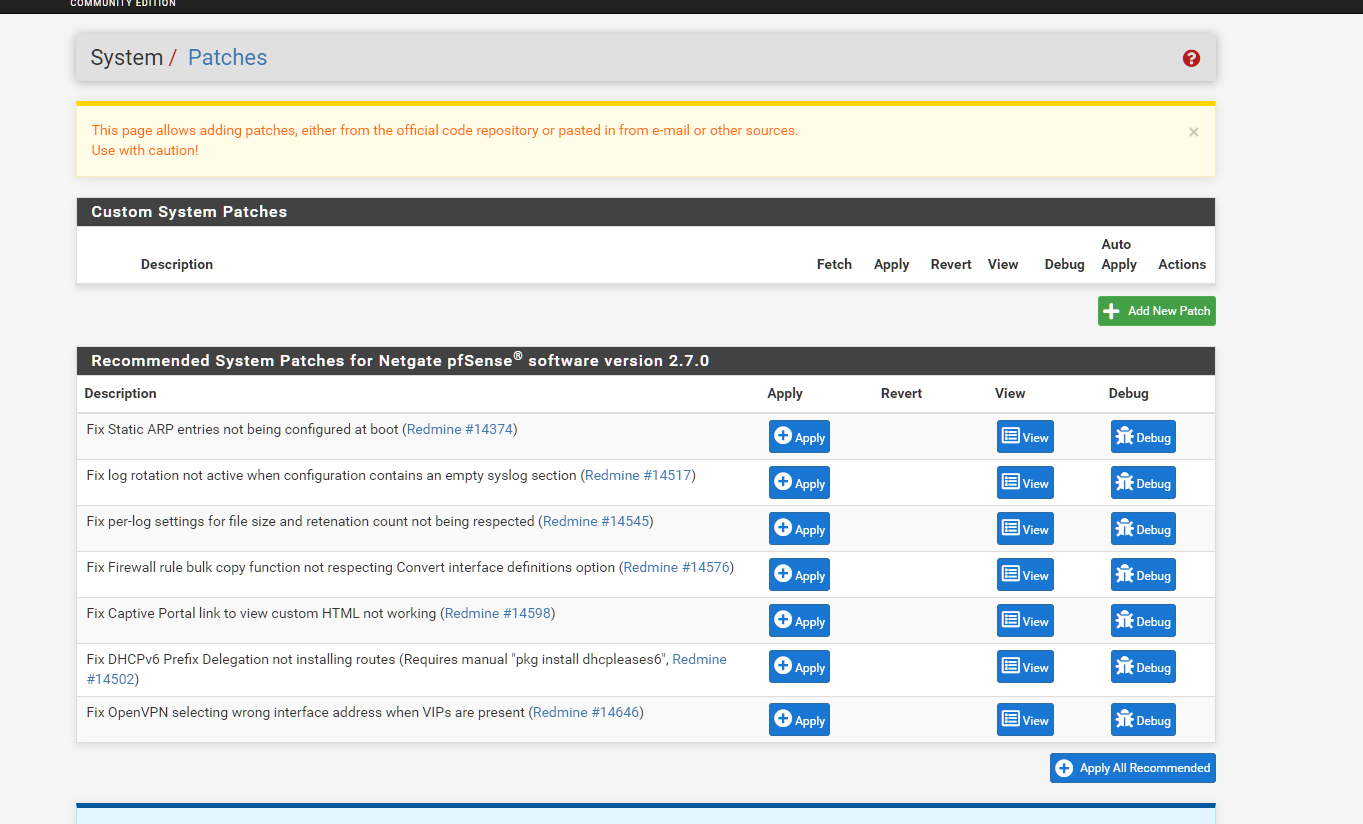Viewport: 1363px width, 824px height.
Task: Apply the Firewall rule bulk copy patch
Action: click(x=799, y=575)
